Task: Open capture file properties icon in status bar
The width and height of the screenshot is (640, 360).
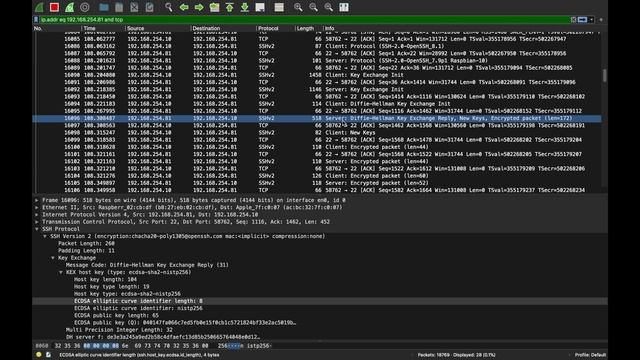Action: (48, 355)
